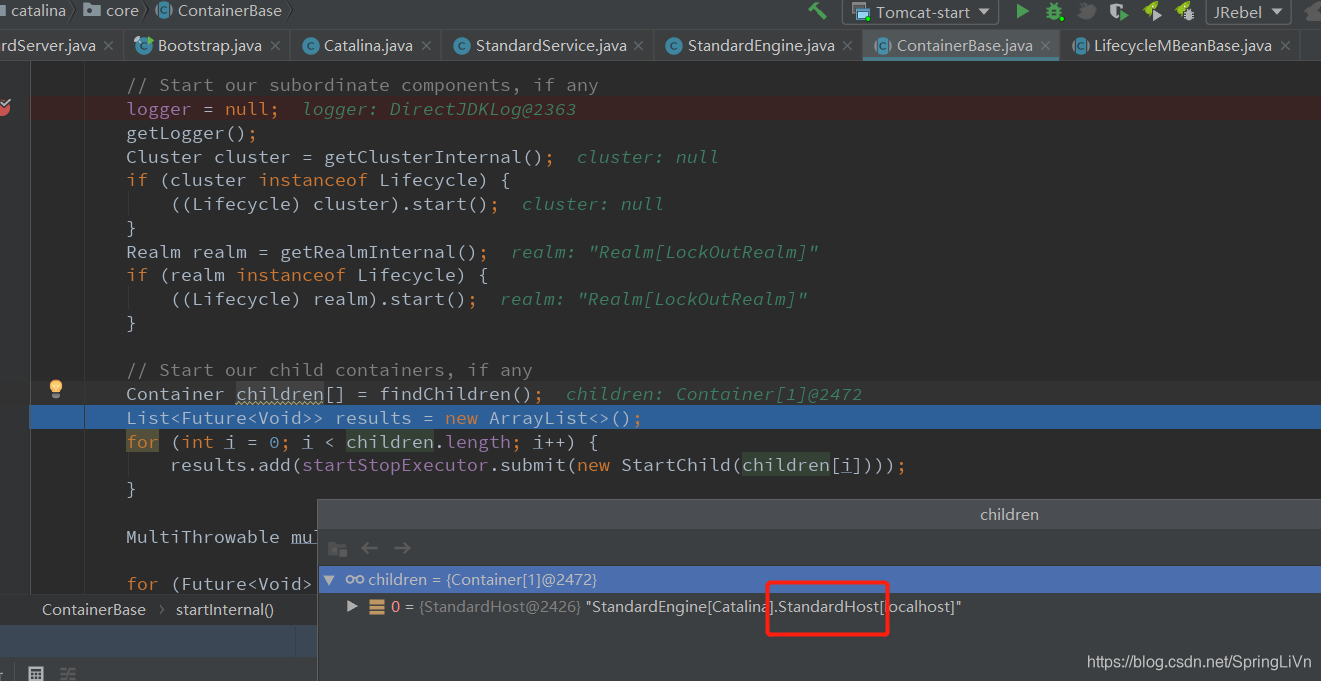The height and width of the screenshot is (681, 1321).
Task: Click the infinity watch icon beside children
Action: coord(354,580)
